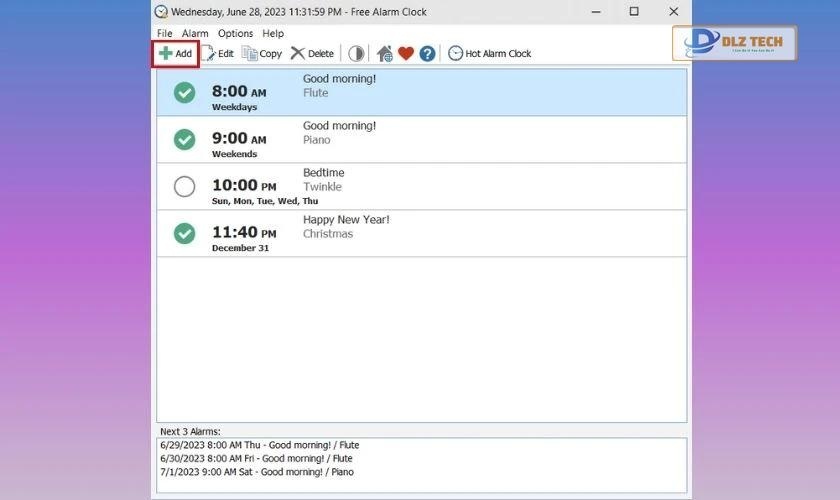Enable the 10:00 PM Bedtime alarm
This screenshot has width=840, height=500.
tap(184, 186)
